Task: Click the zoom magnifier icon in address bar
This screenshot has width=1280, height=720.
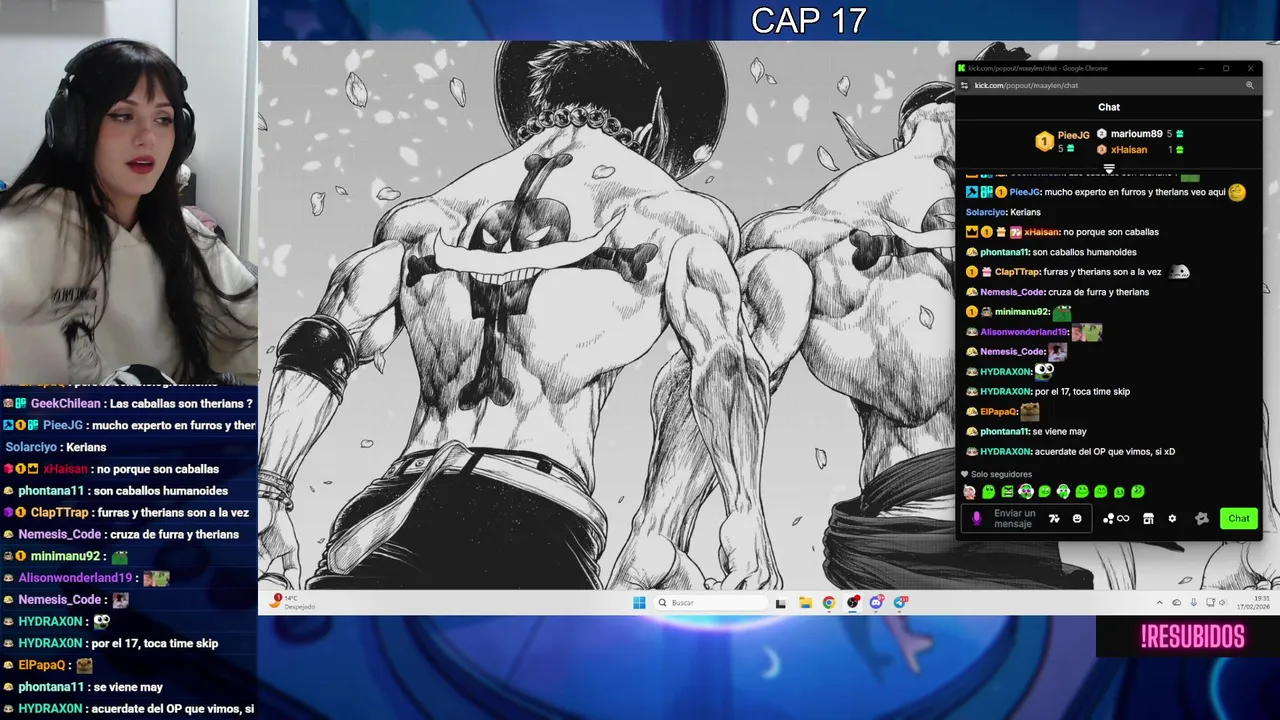Action: click(1249, 86)
